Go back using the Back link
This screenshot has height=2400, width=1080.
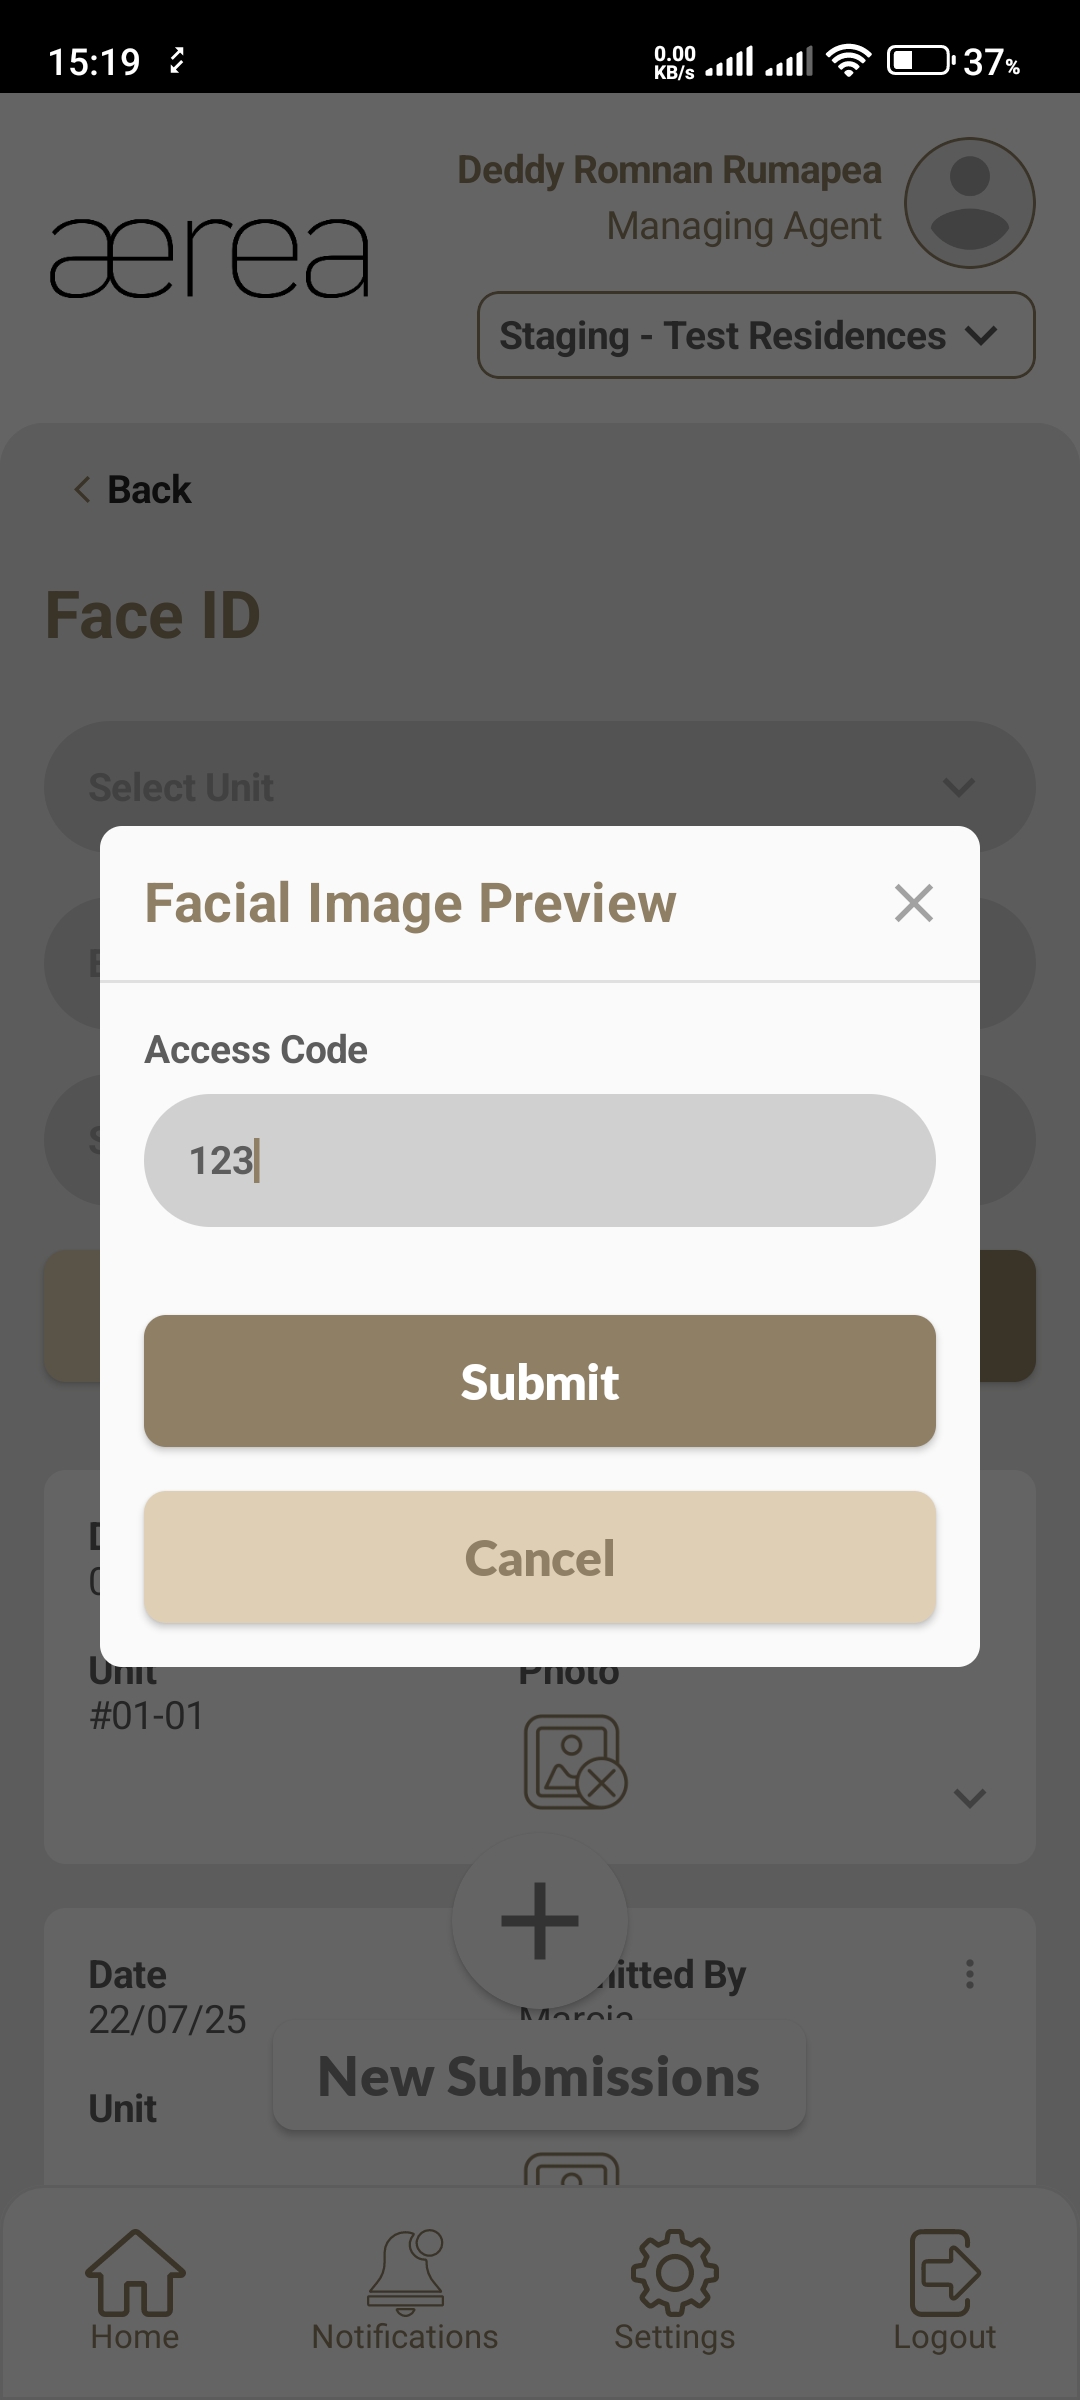click(x=133, y=490)
